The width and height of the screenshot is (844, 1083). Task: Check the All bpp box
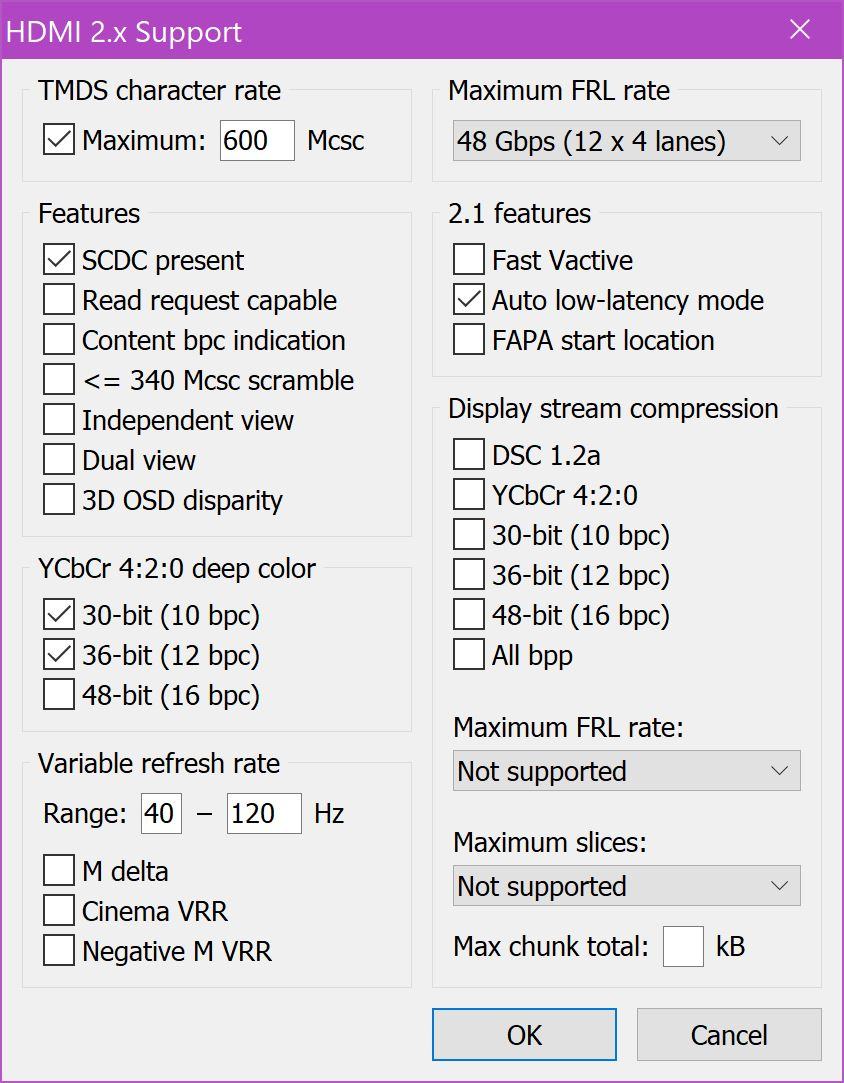[469, 655]
